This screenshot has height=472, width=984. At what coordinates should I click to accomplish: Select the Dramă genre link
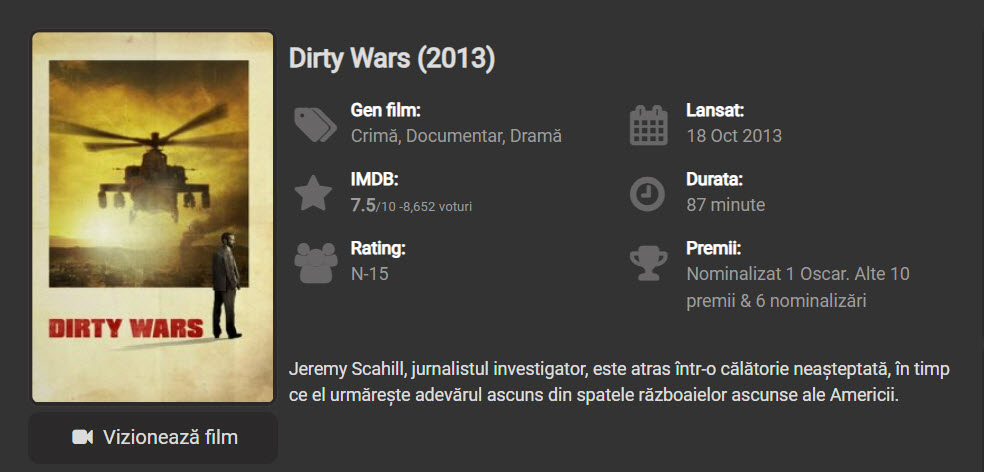pos(536,136)
